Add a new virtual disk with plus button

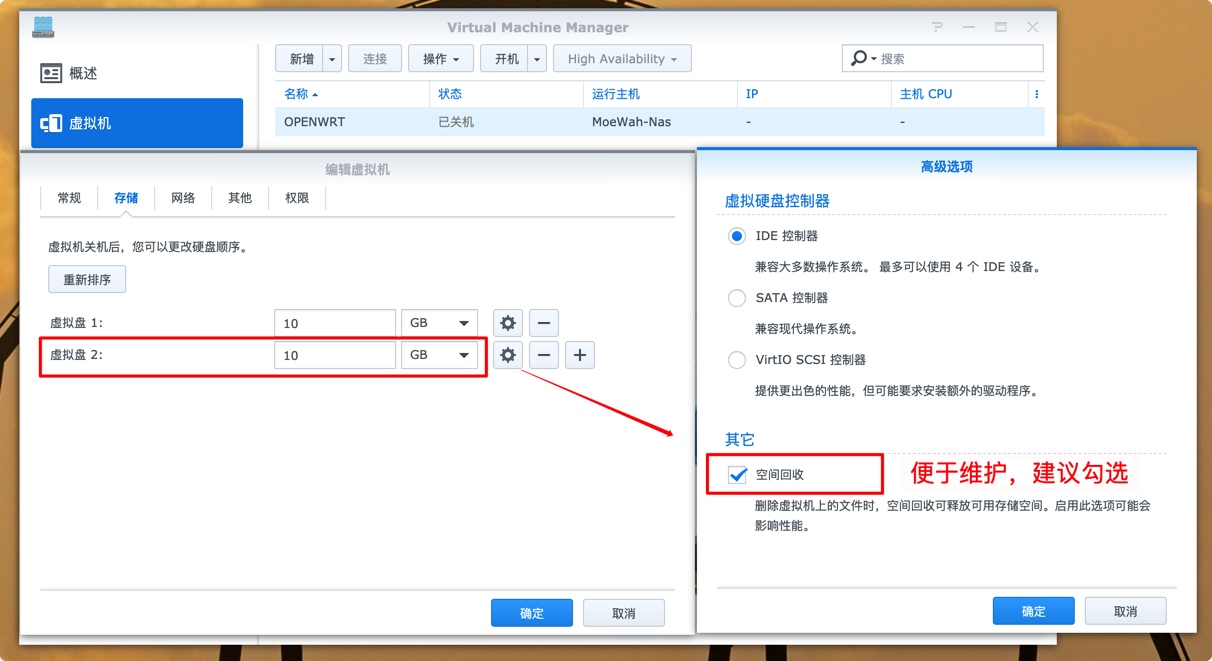point(580,355)
